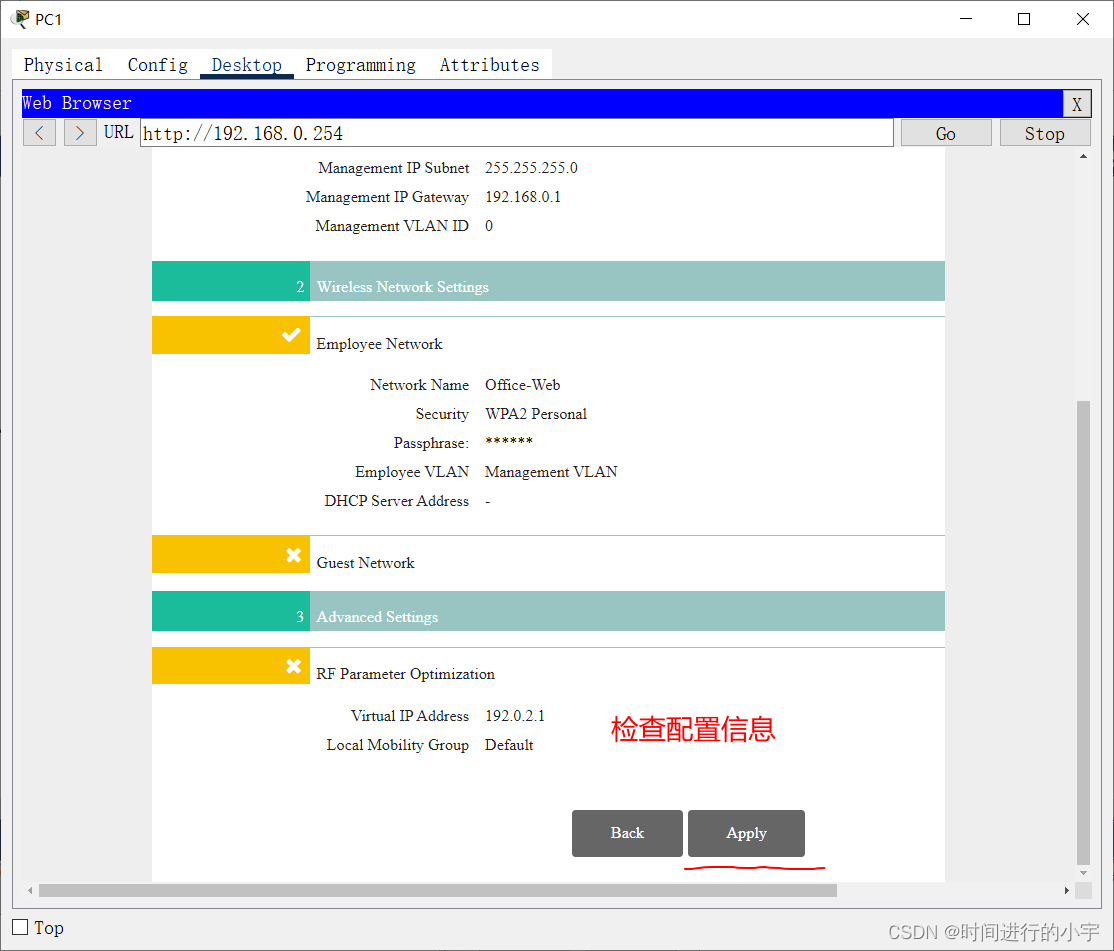
Task: Click the scroll right arrow
Action: (x=1066, y=890)
